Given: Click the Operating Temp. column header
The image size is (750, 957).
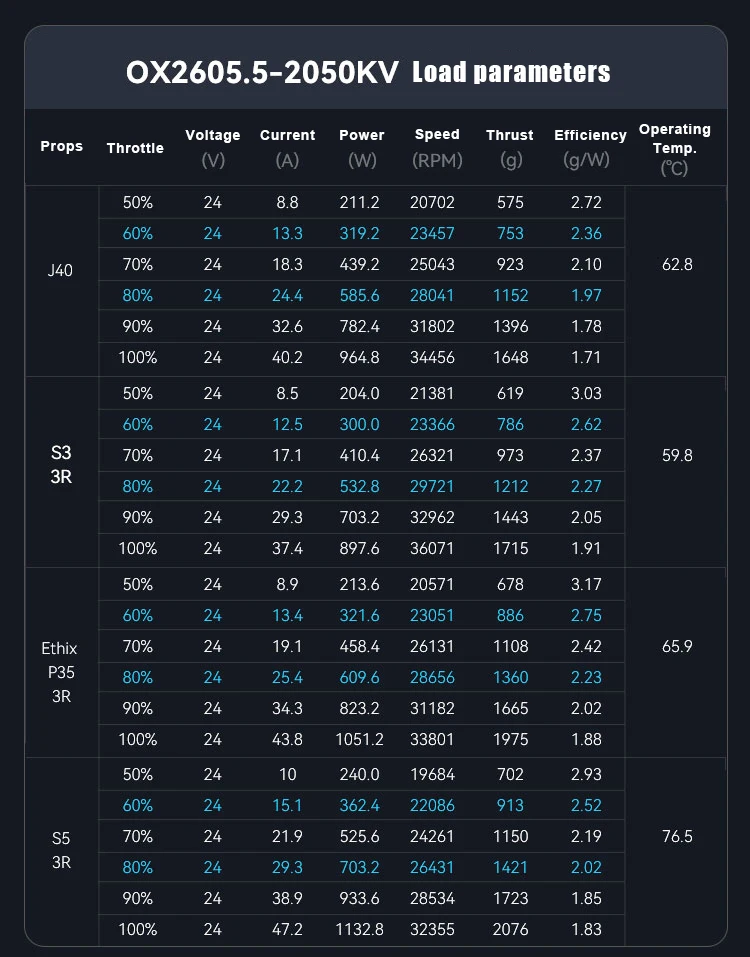Looking at the screenshot, I should 674,147.
